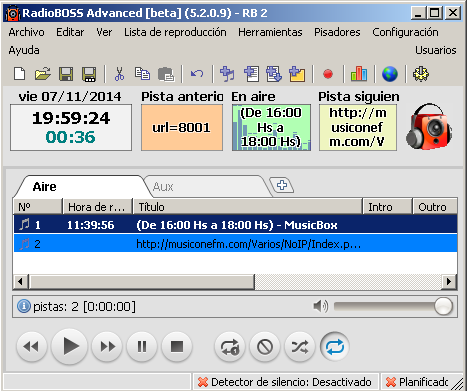Click the undo arrow icon
The height and width of the screenshot is (391, 467).
point(197,74)
